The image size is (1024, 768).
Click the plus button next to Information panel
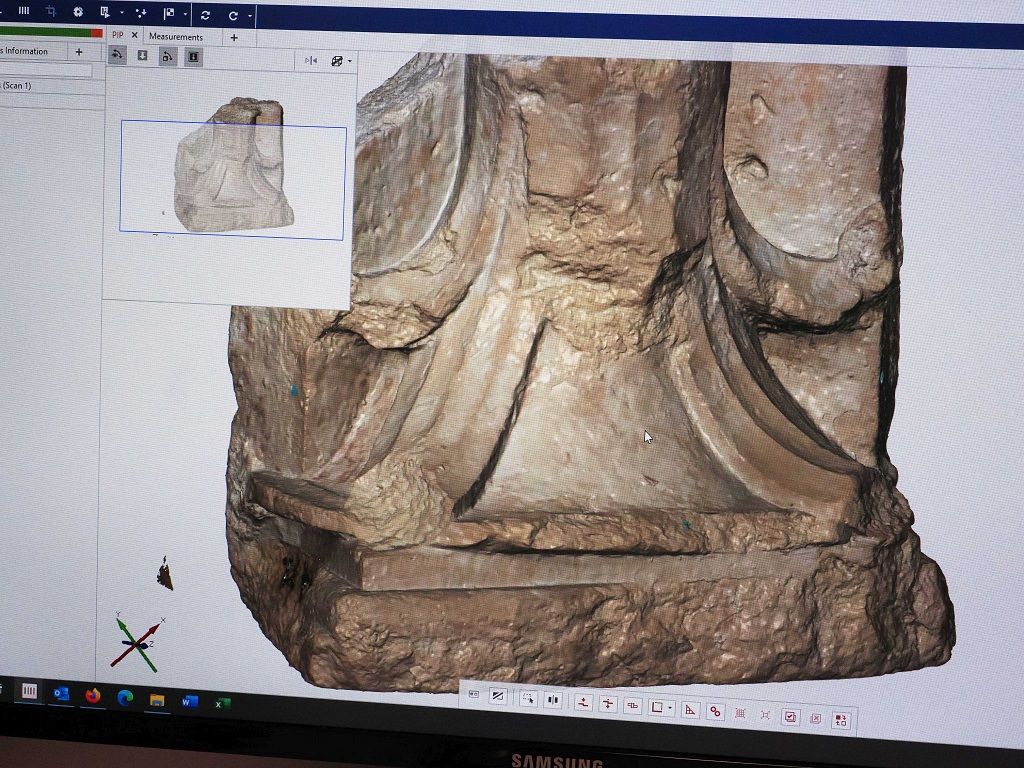tap(79, 51)
